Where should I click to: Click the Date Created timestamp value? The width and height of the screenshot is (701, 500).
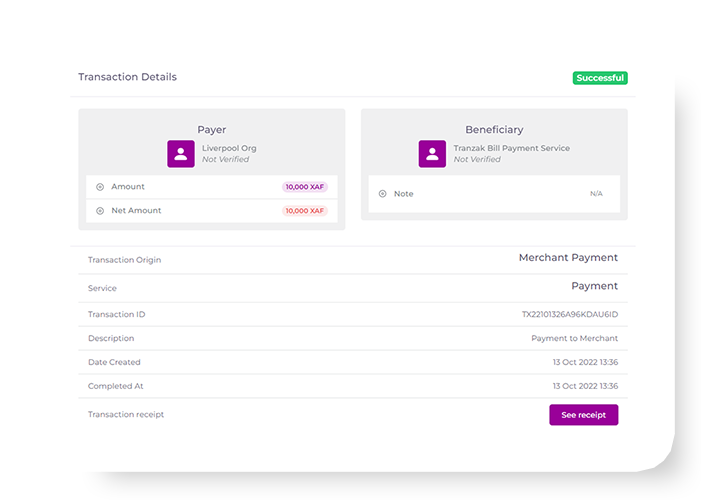[x=585, y=362]
